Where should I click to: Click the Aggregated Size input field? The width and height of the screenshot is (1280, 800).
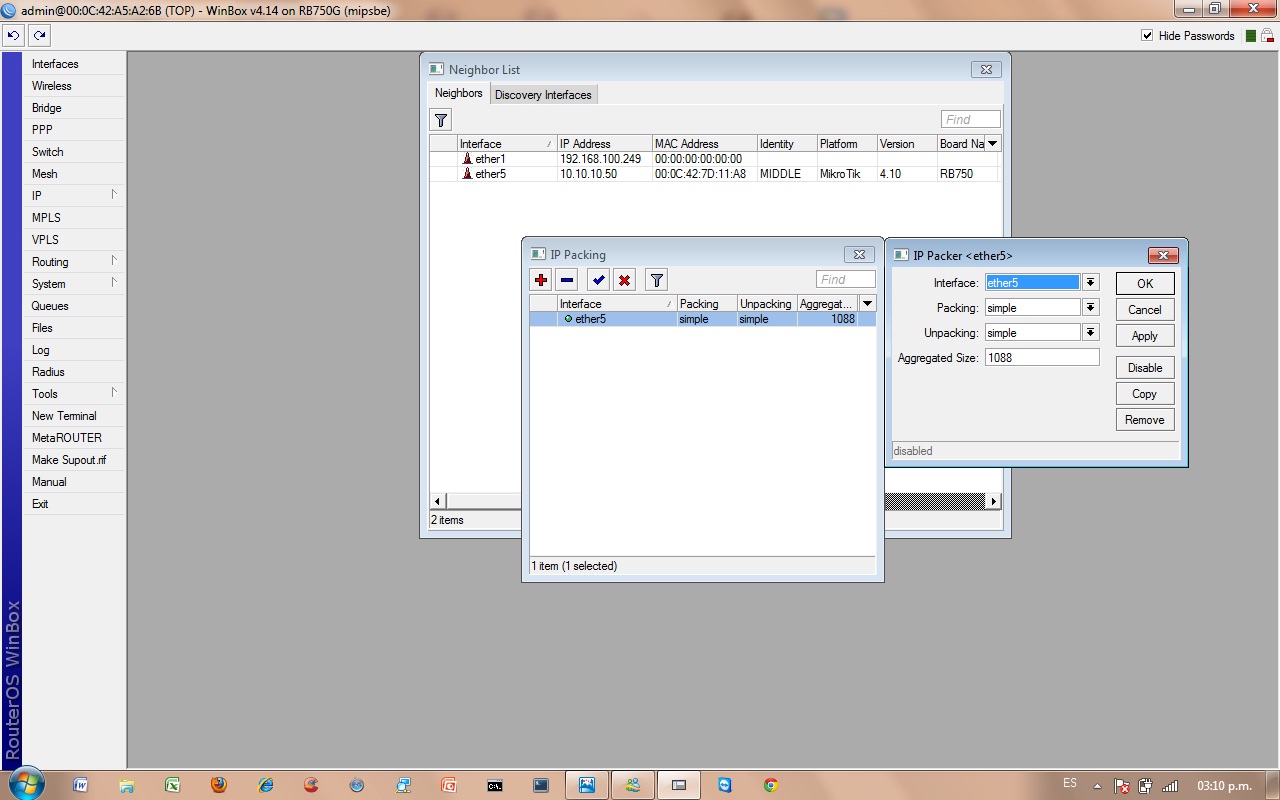(1041, 358)
